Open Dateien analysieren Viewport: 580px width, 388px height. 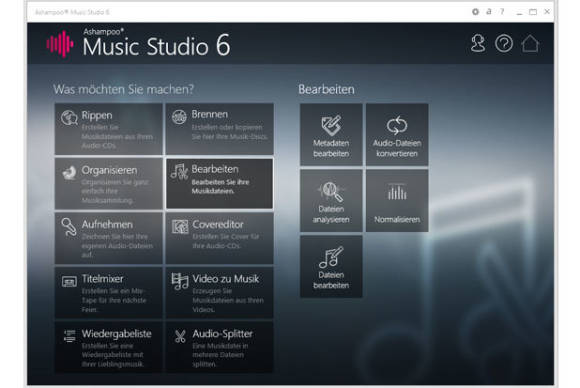coord(331,201)
